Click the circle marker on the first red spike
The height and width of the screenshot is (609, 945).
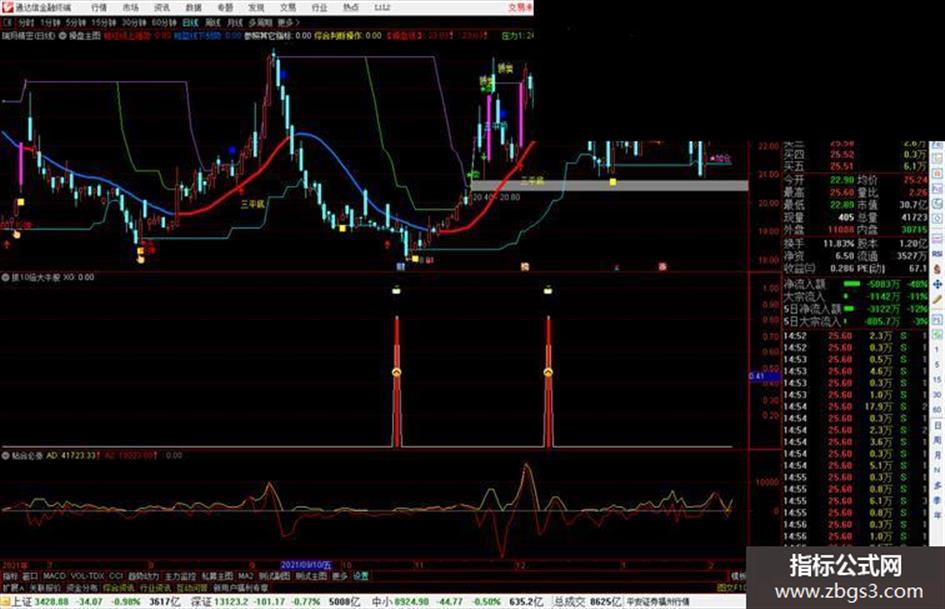coord(397,373)
